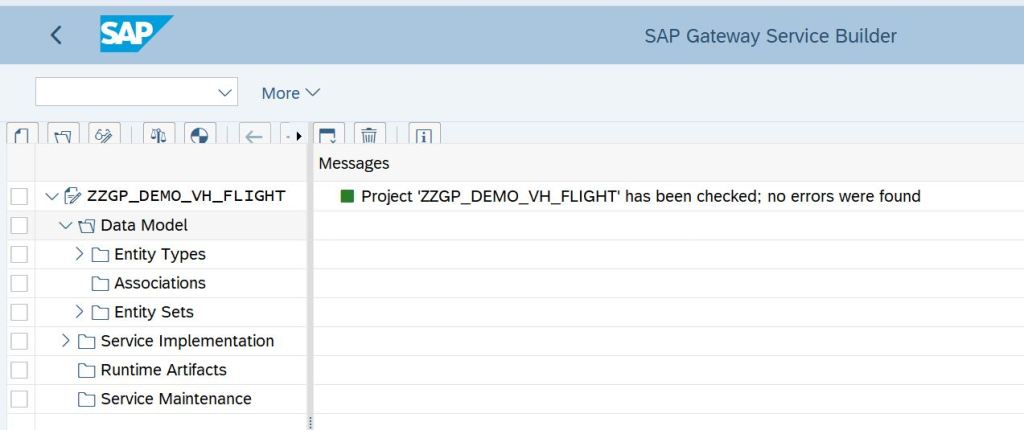Click the Generate Runtime Objects circle icon
This screenshot has width=1024, height=430.
[199, 135]
